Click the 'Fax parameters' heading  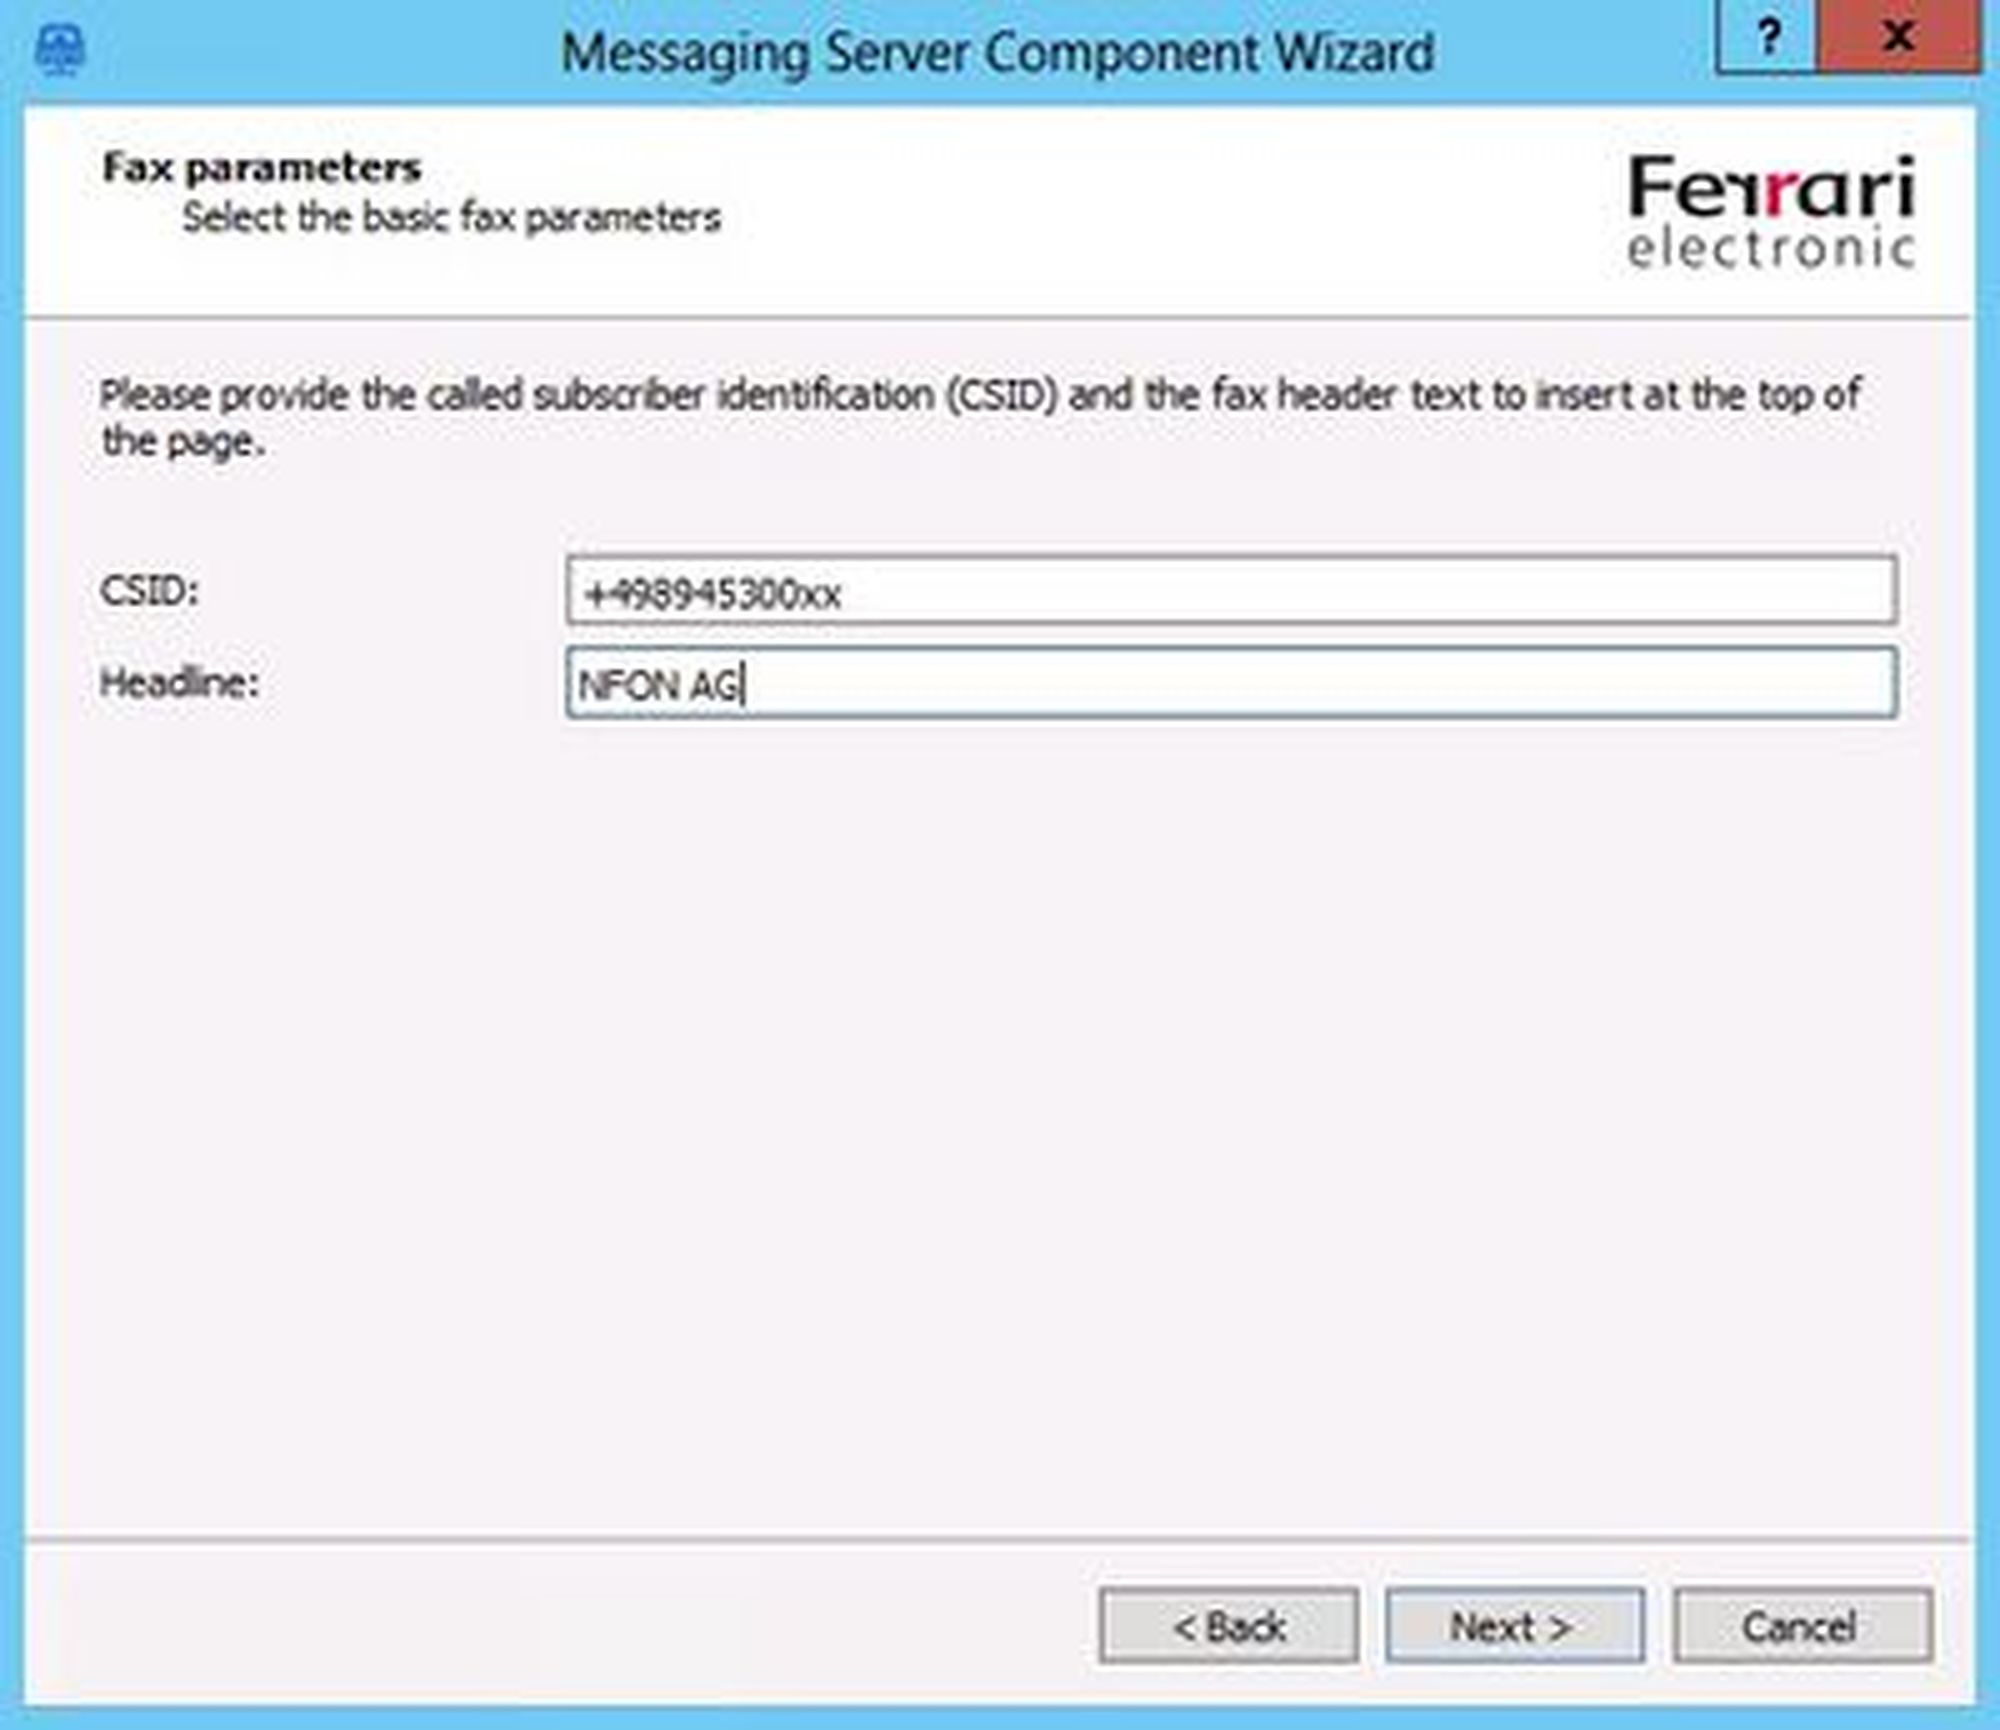coord(262,168)
